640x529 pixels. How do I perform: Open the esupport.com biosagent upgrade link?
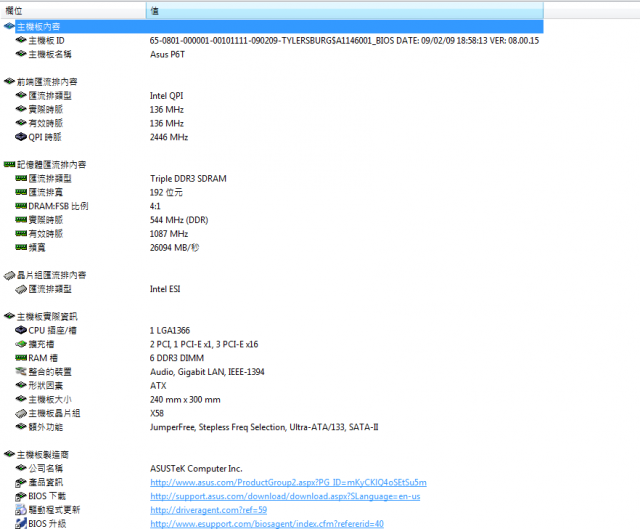[x=267, y=524]
